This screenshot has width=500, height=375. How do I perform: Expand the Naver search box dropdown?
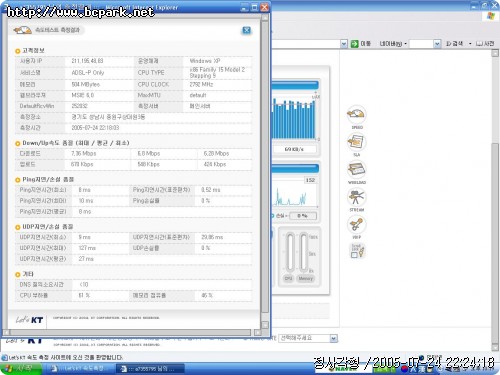pyautogui.click(x=437, y=44)
